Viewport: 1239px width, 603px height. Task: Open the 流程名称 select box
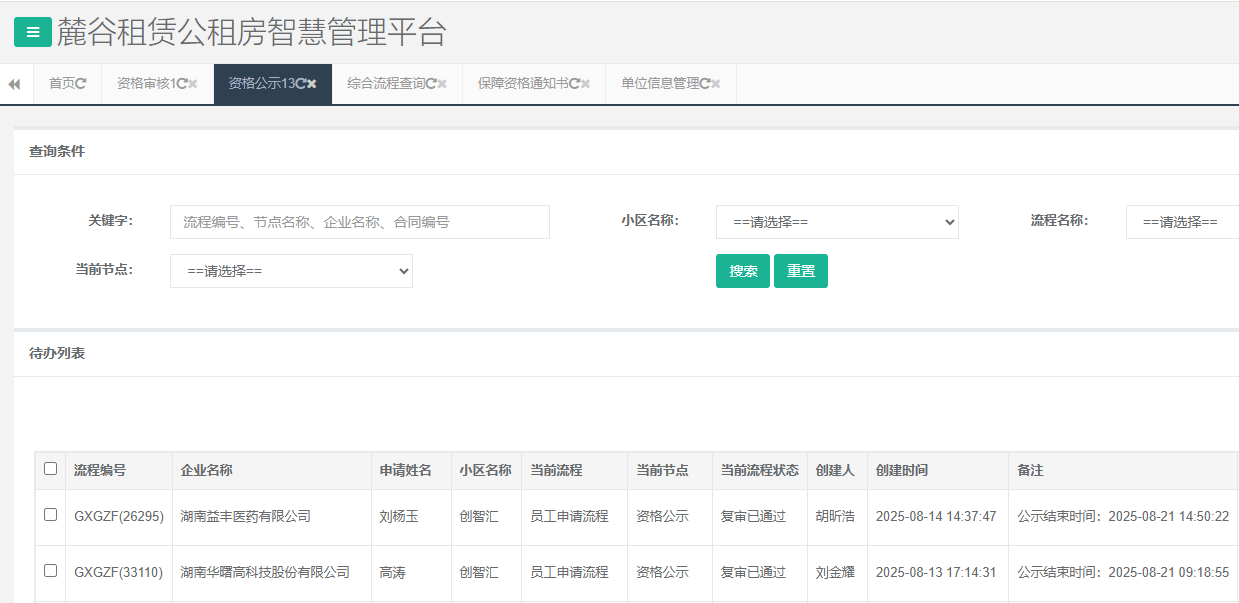[x=1182, y=222]
